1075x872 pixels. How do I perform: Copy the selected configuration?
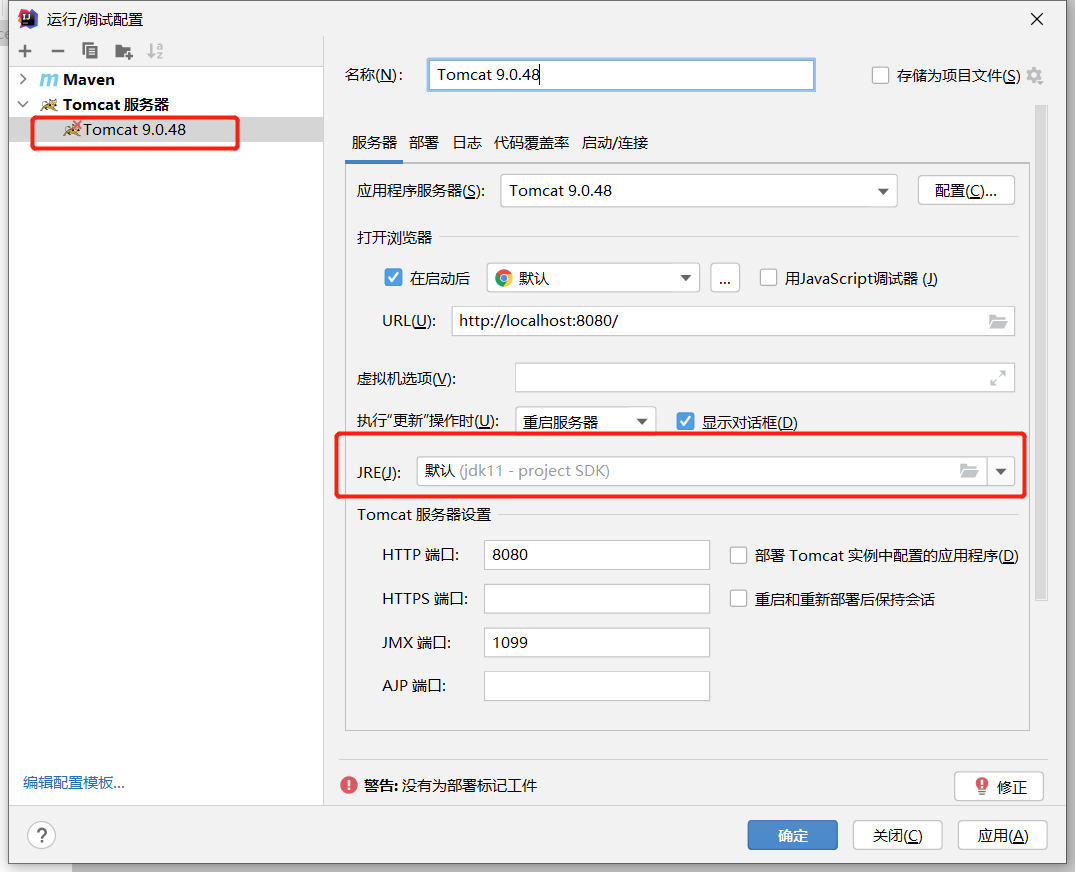point(90,51)
